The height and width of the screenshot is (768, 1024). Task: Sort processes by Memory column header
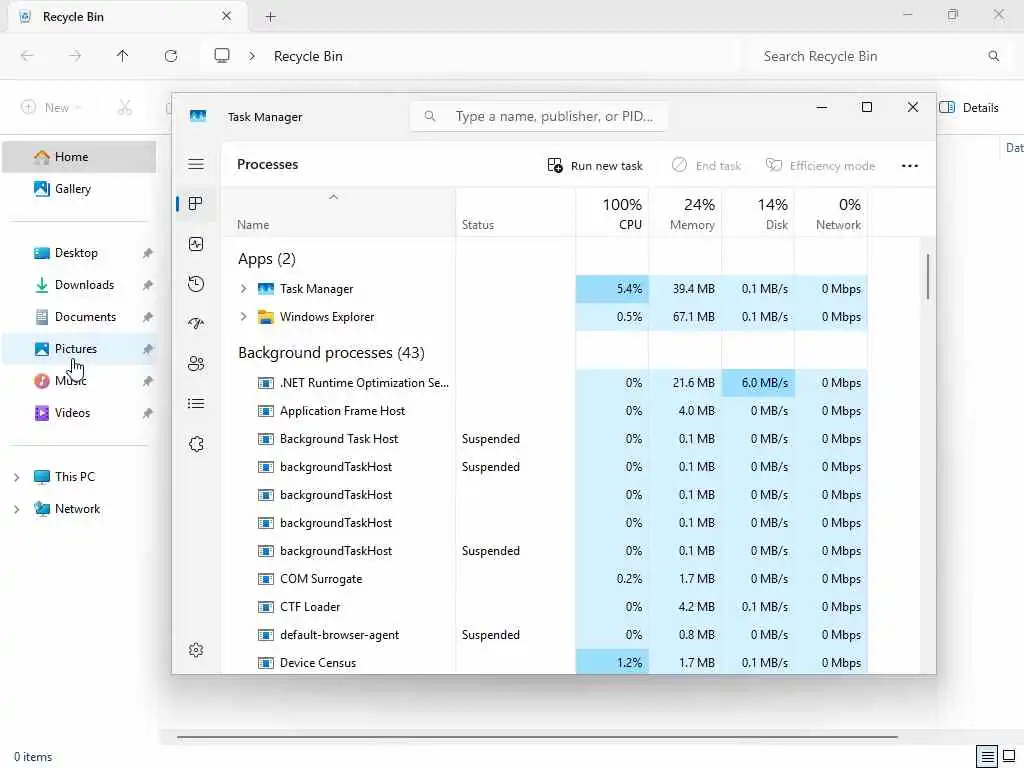click(x=686, y=214)
